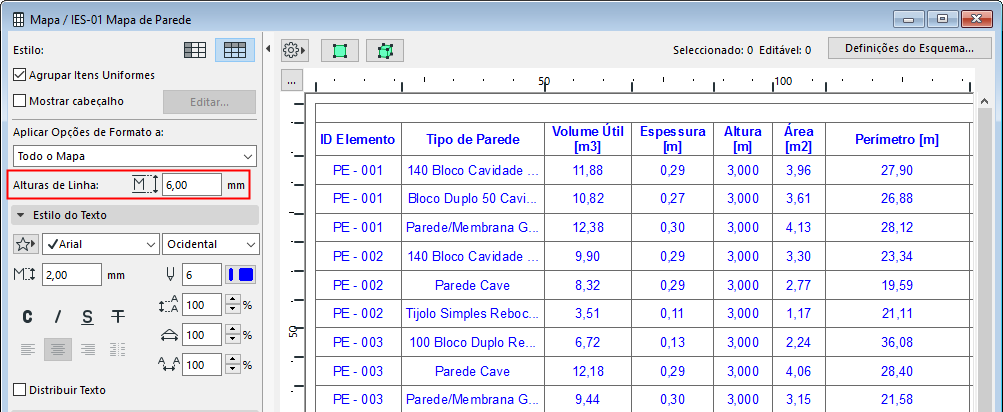Click the disabled Editar button
Viewport: 1003px width, 412px height.
click(209, 102)
